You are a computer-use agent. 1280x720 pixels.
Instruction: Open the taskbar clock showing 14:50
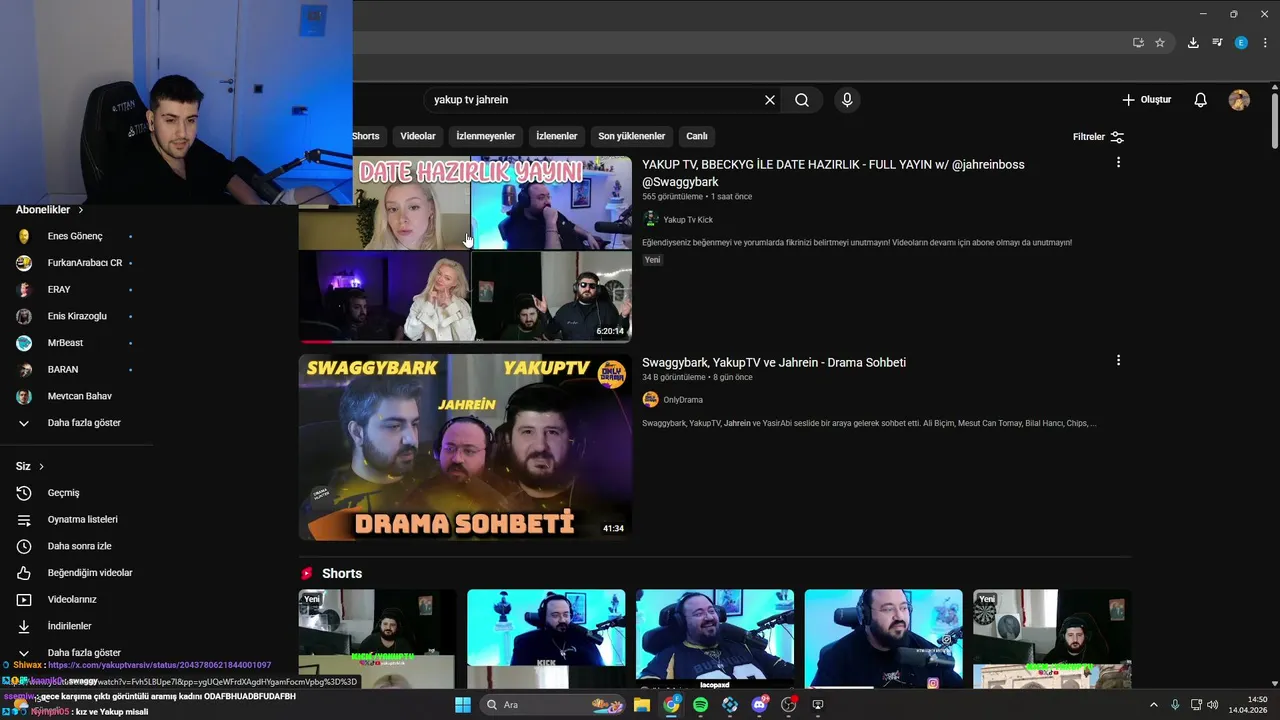(x=1248, y=705)
